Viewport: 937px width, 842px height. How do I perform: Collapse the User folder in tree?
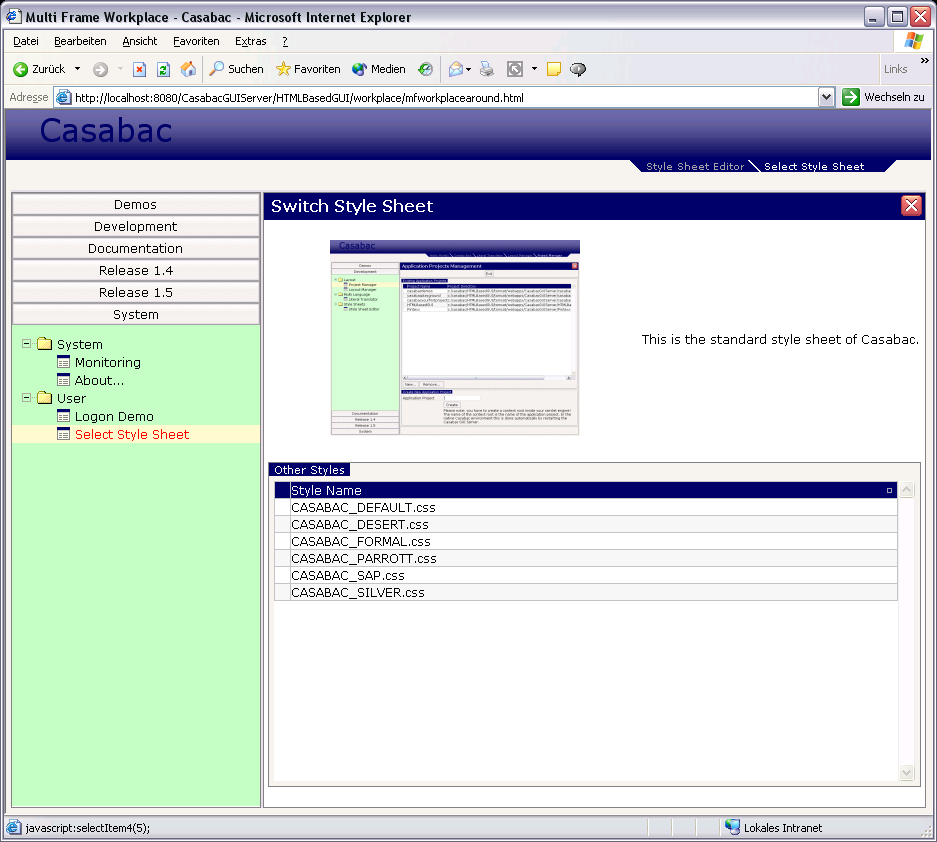pos(27,398)
